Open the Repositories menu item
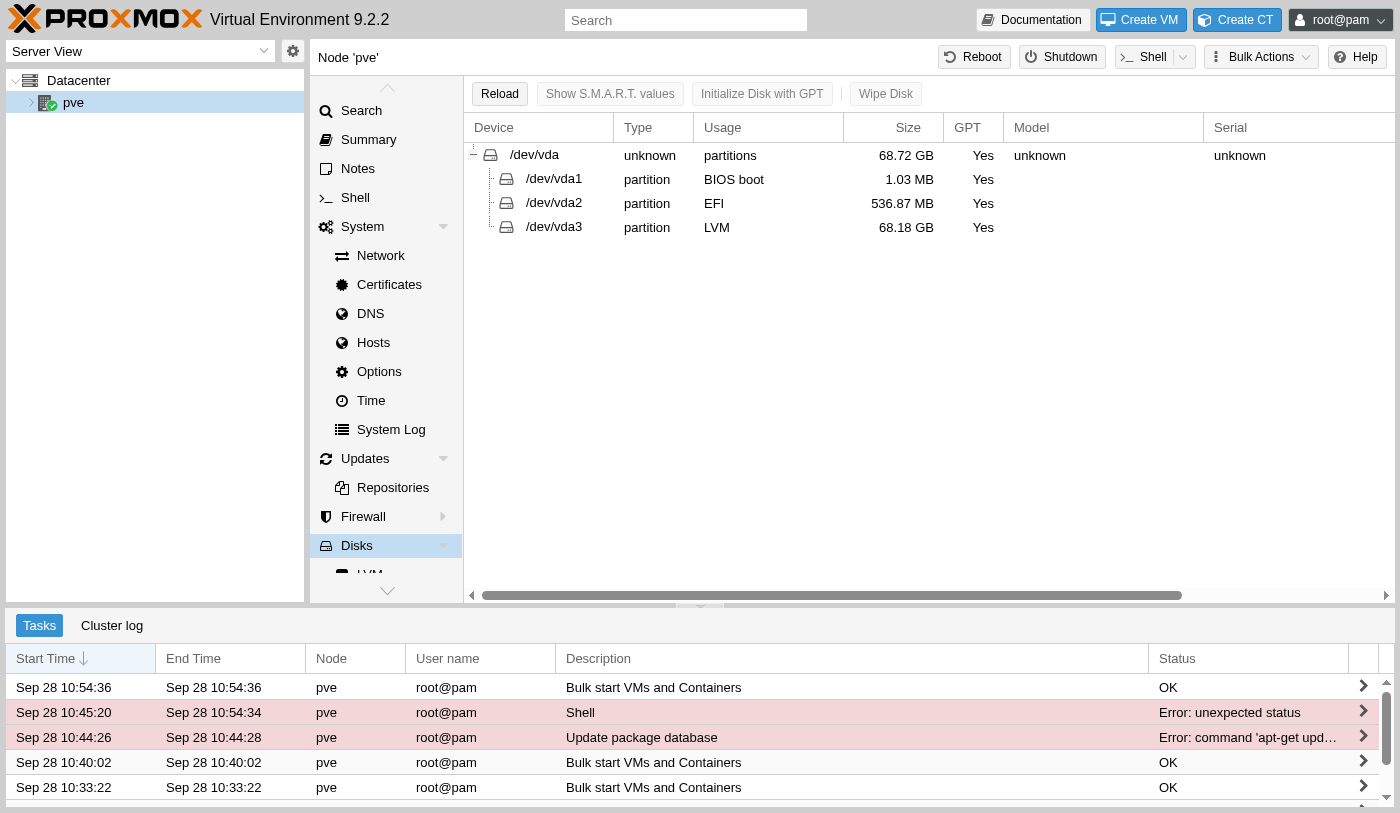The width and height of the screenshot is (1400, 813). pyautogui.click(x=386, y=488)
